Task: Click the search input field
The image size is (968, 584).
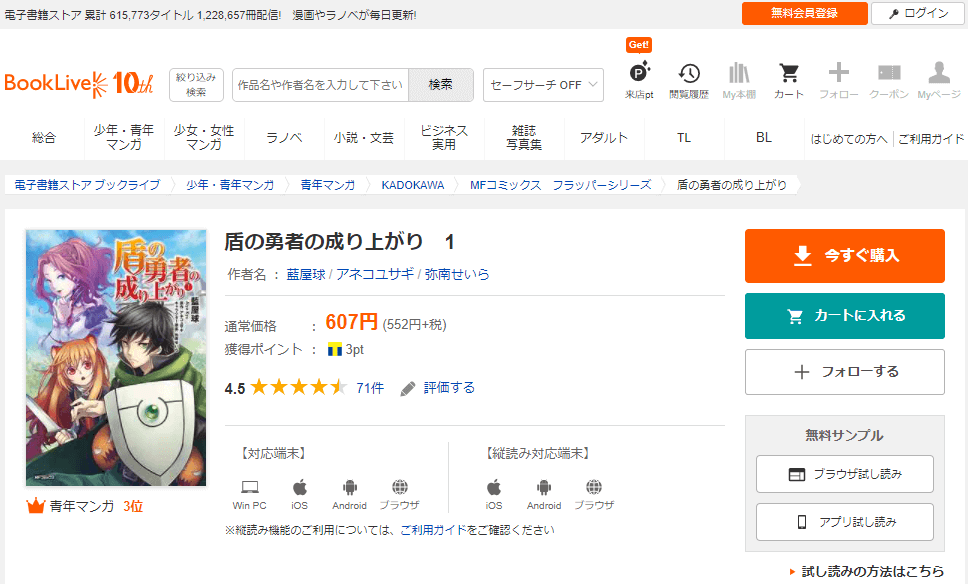Action: 320,85
